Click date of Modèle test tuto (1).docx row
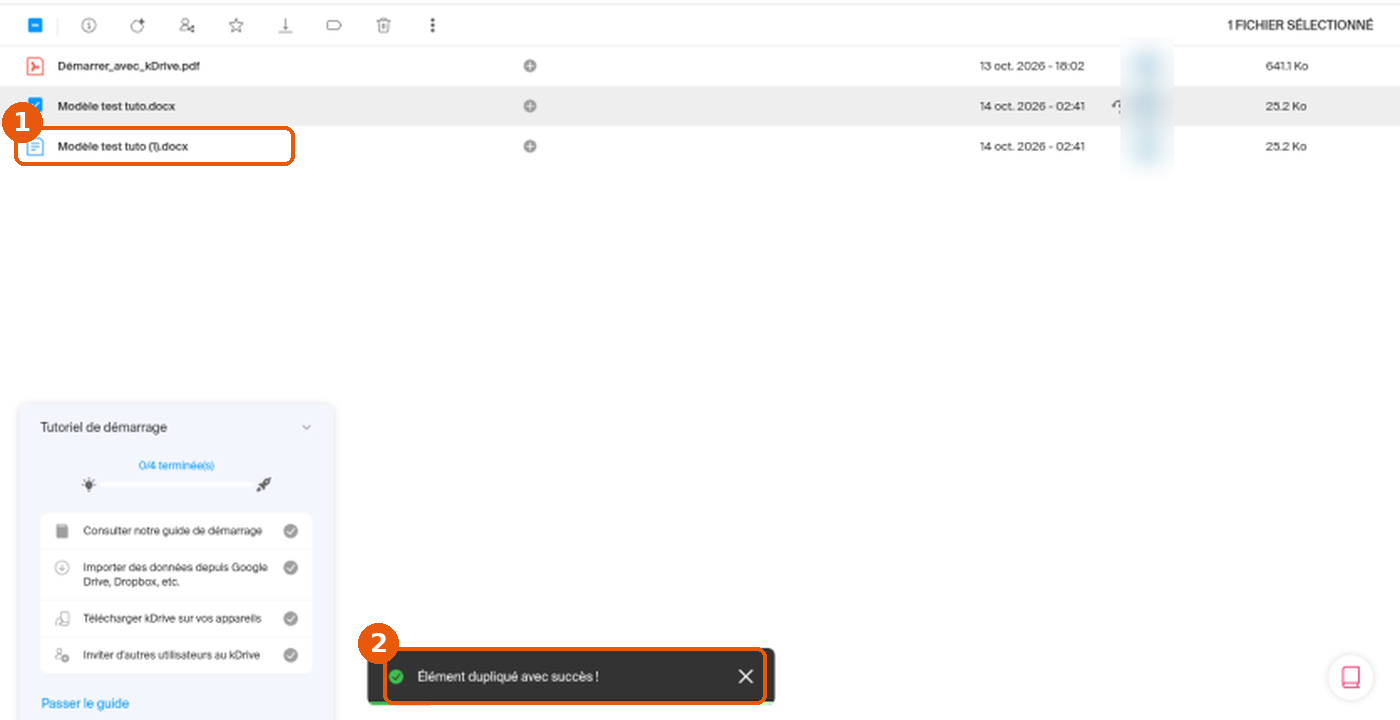 pyautogui.click(x=1032, y=146)
